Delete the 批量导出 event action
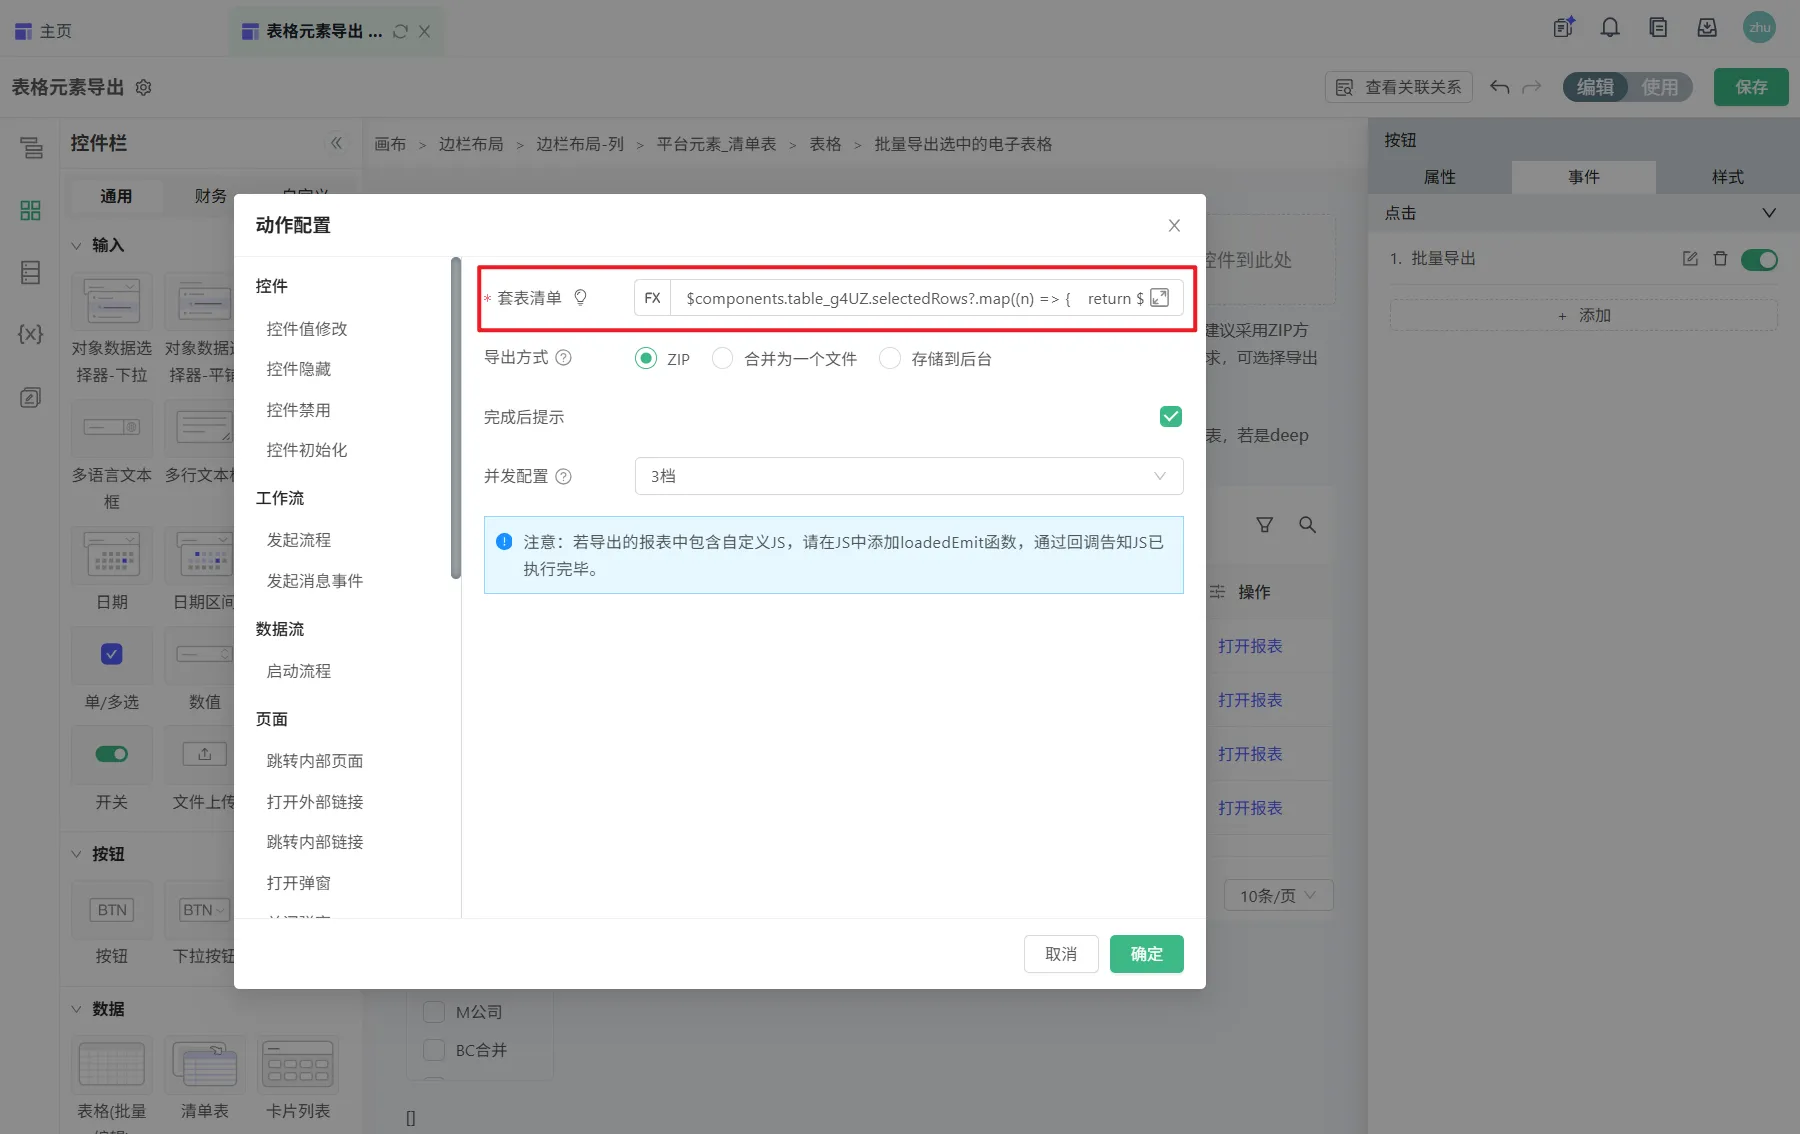 (x=1720, y=259)
